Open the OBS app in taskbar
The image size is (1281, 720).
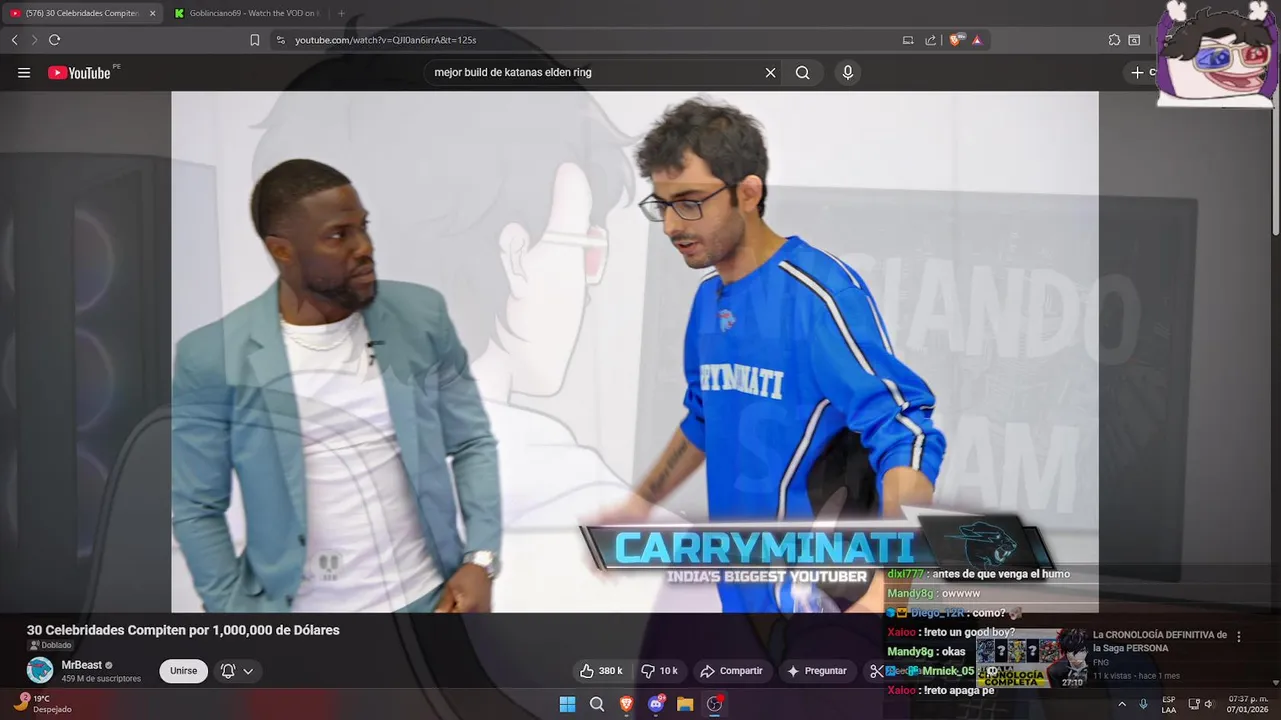(714, 704)
